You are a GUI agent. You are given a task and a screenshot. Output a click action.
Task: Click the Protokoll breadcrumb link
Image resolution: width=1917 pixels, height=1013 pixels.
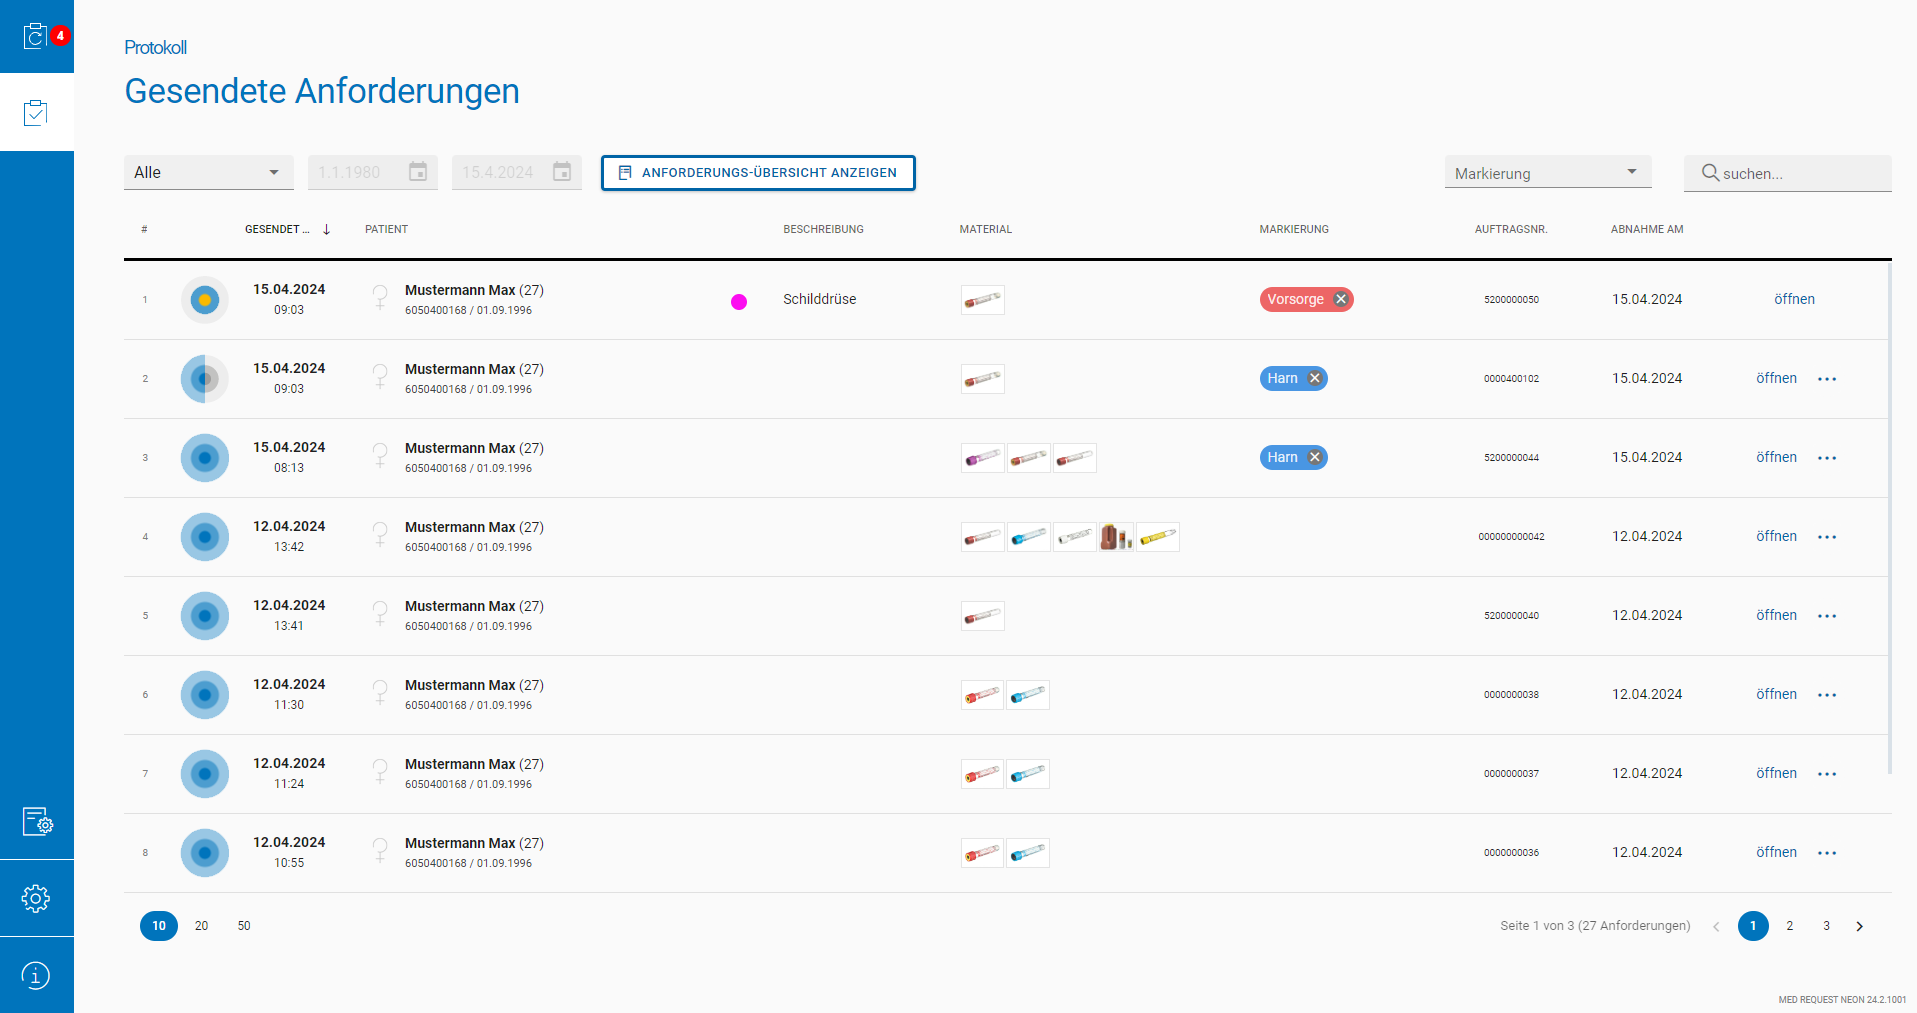(x=155, y=47)
